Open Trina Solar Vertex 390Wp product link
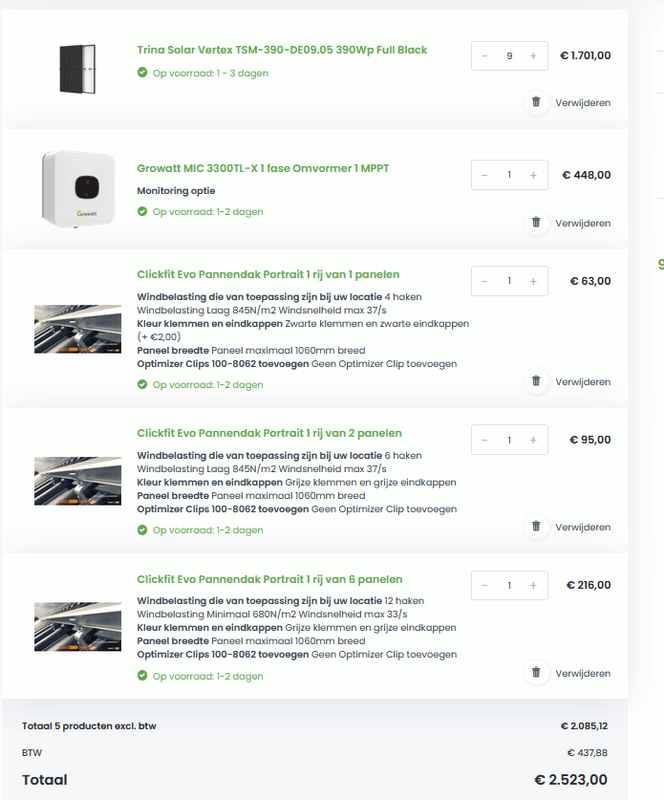The height and width of the screenshot is (800, 664). tap(282, 50)
